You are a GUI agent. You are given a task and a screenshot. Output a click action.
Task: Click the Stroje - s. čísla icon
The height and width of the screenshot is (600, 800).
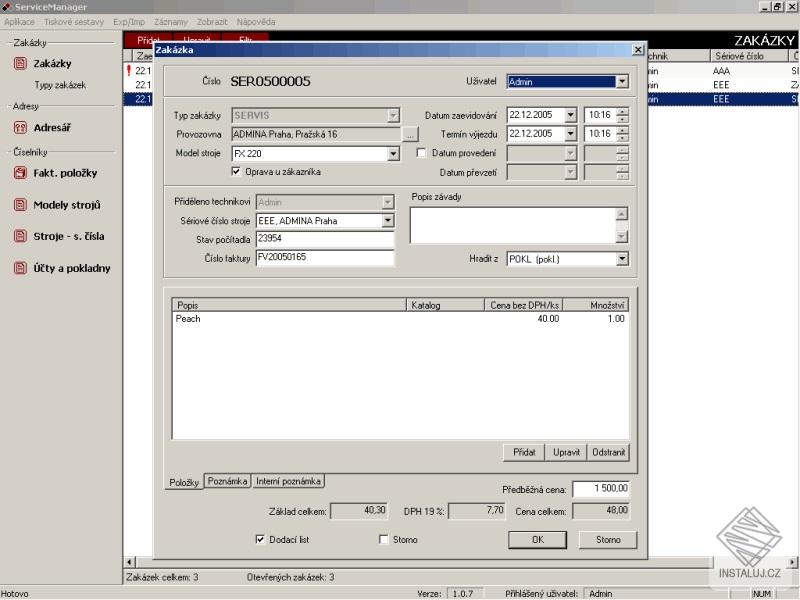point(20,236)
